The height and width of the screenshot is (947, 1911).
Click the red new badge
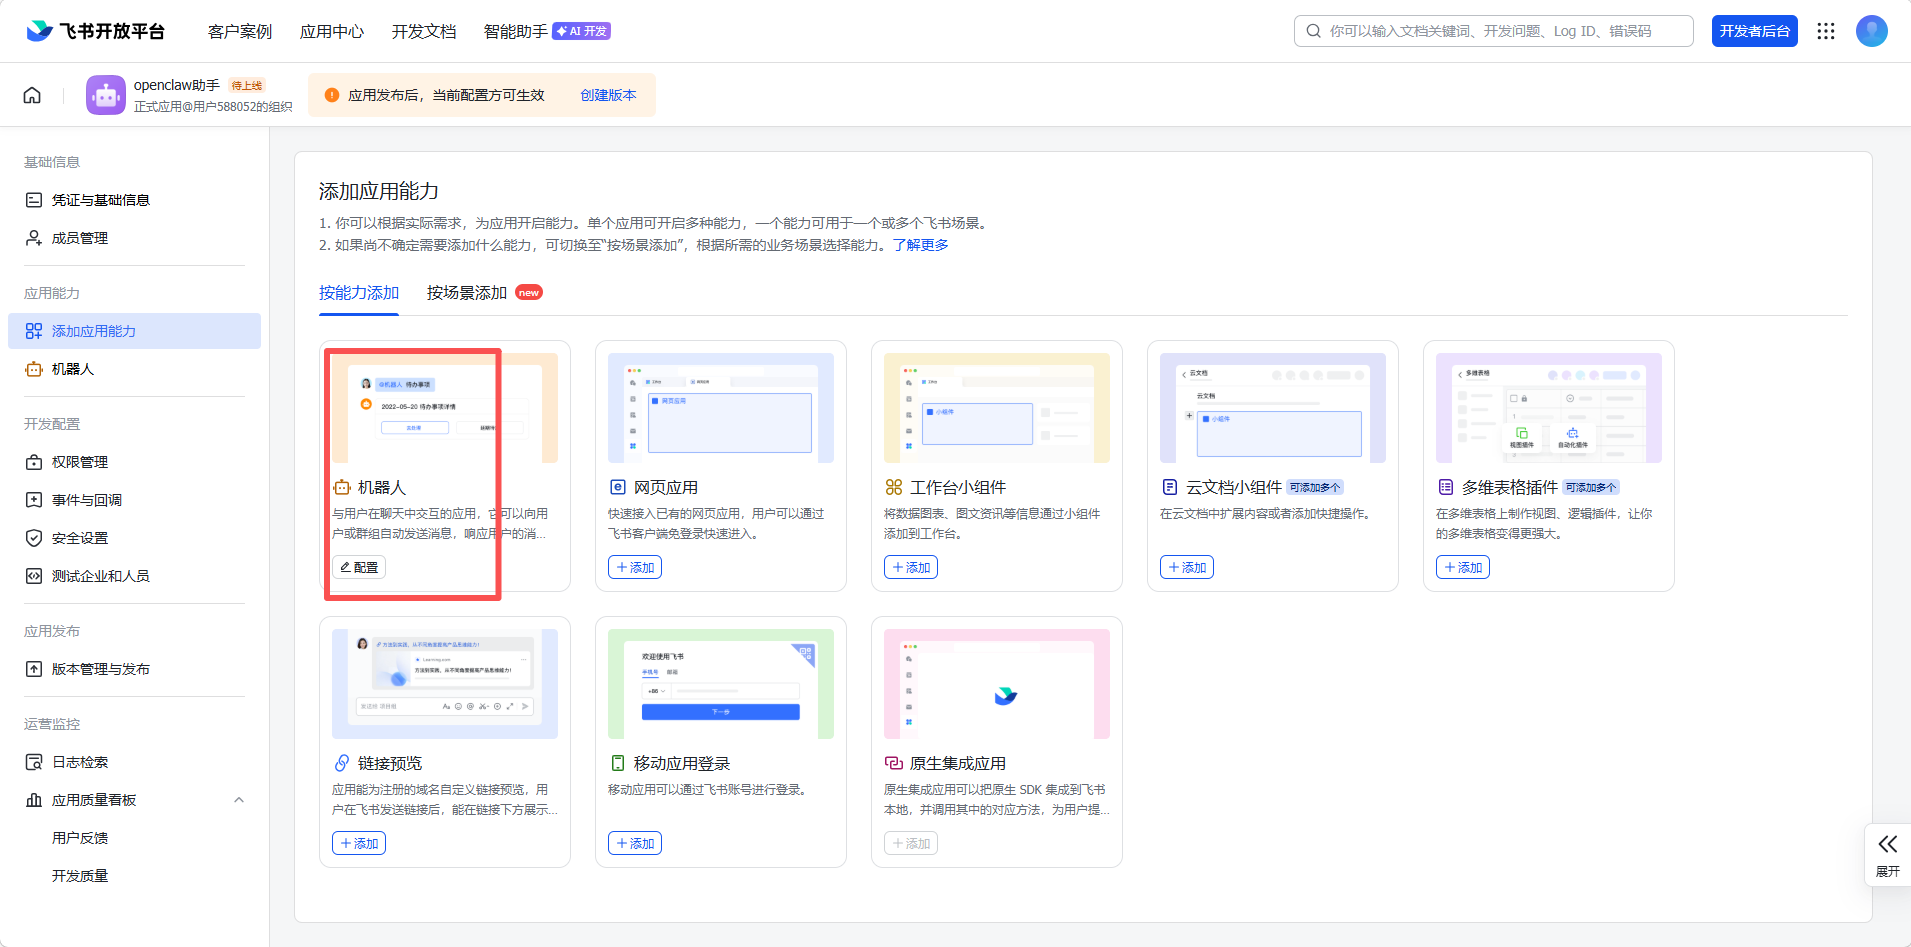(x=529, y=293)
